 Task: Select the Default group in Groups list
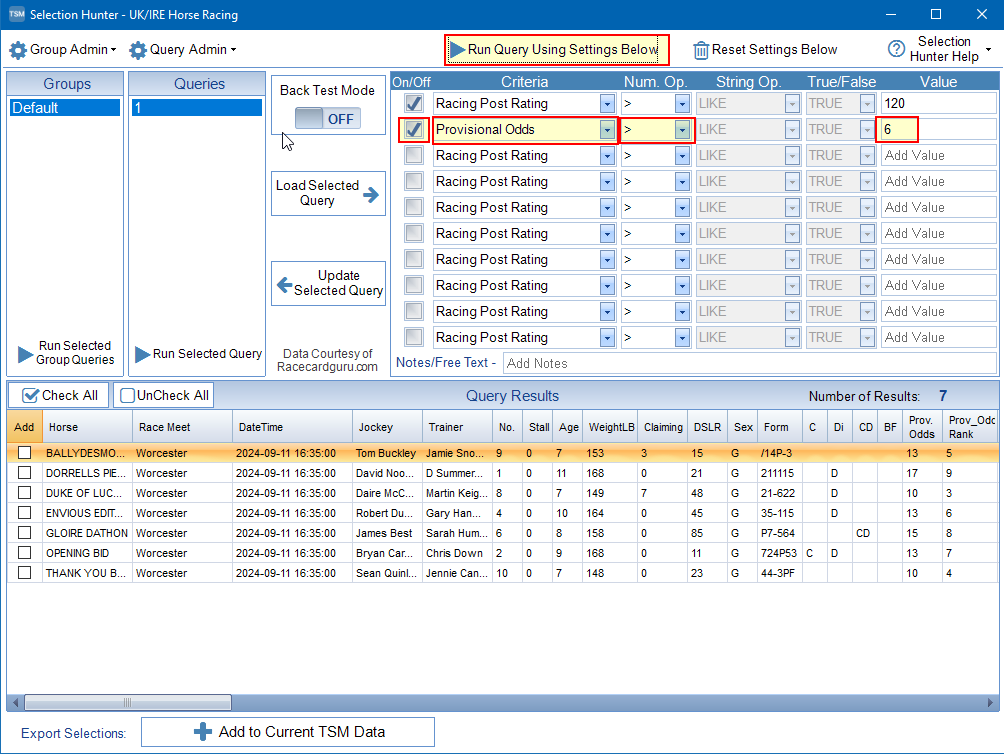tap(65, 108)
